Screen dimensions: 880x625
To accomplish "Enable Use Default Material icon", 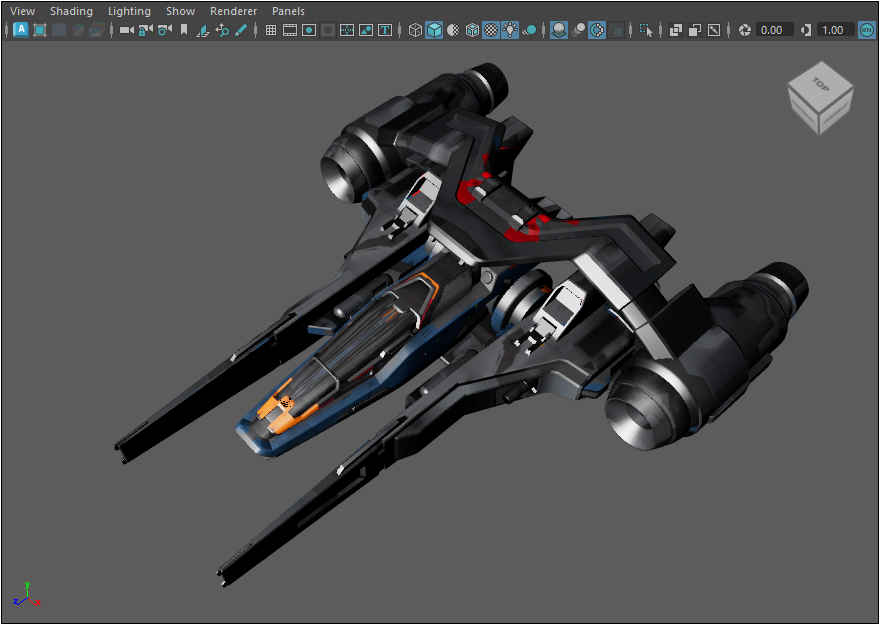I will point(453,30).
